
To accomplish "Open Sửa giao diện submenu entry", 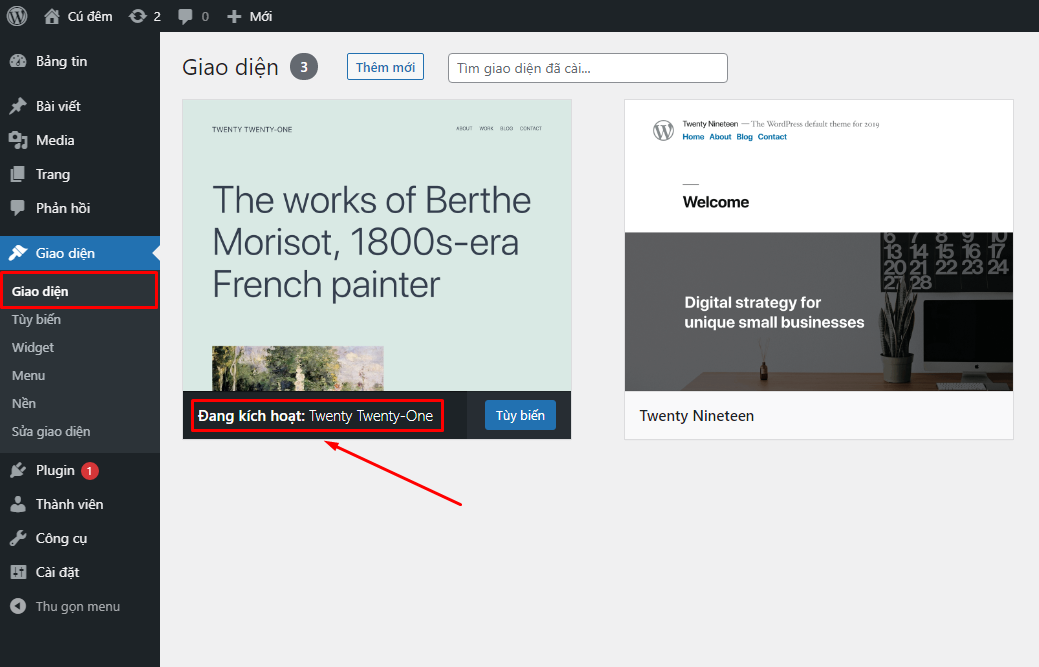I will pyautogui.click(x=51, y=431).
